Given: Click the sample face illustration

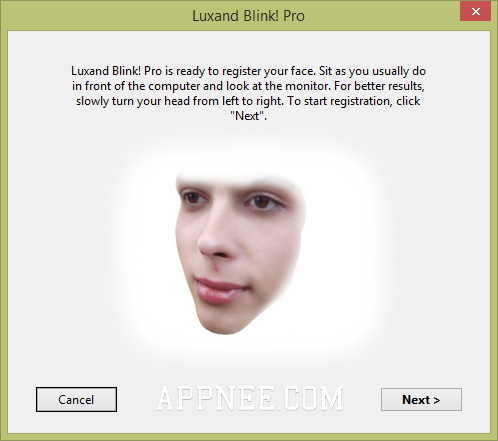Looking at the screenshot, I should pyautogui.click(x=240, y=253).
